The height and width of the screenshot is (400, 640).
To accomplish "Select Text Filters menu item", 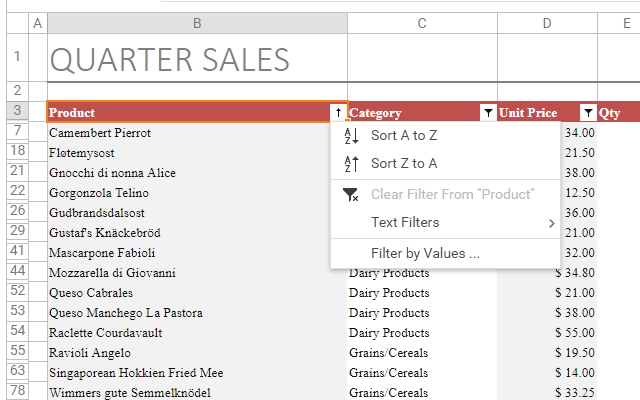I will [x=405, y=223].
